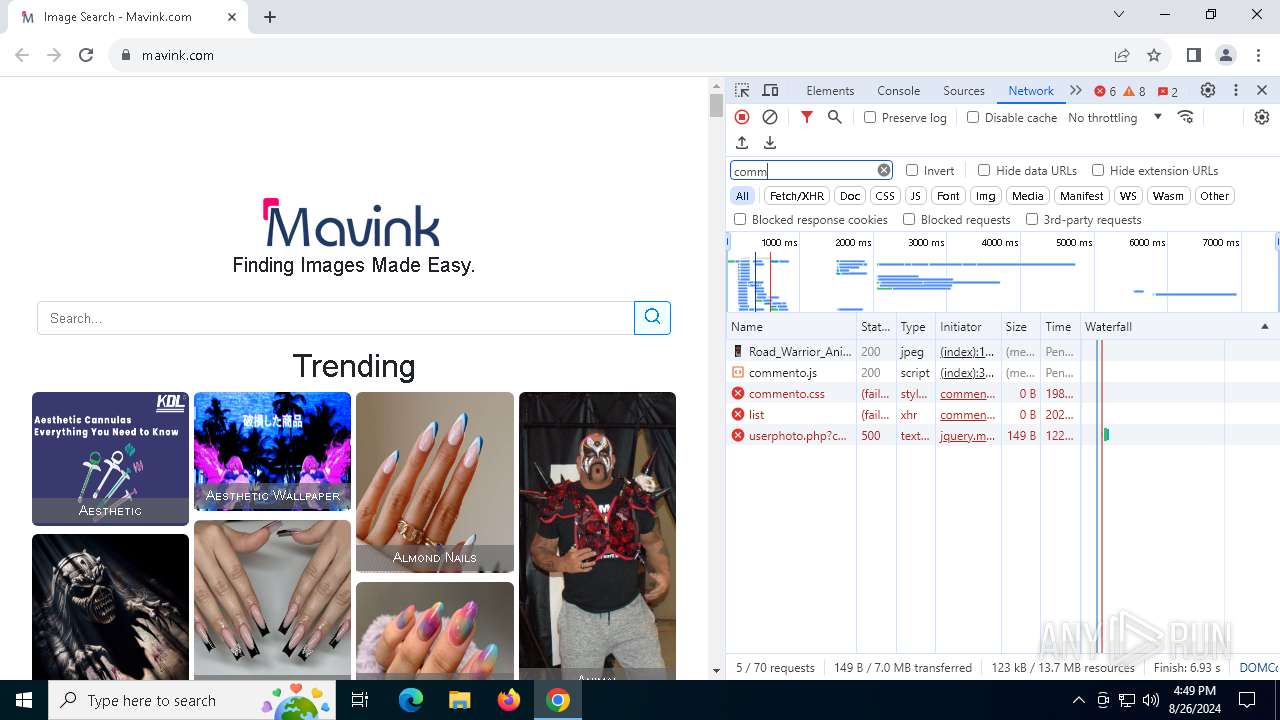Expand more DevTools tabs chevron
Viewport: 1280px width, 720px height.
pos(1076,90)
